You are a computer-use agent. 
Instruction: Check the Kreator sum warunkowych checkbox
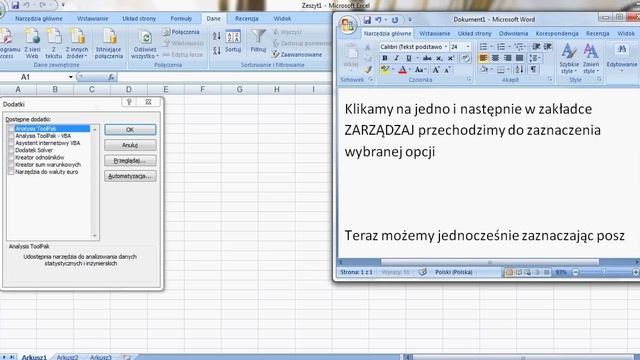point(11,165)
